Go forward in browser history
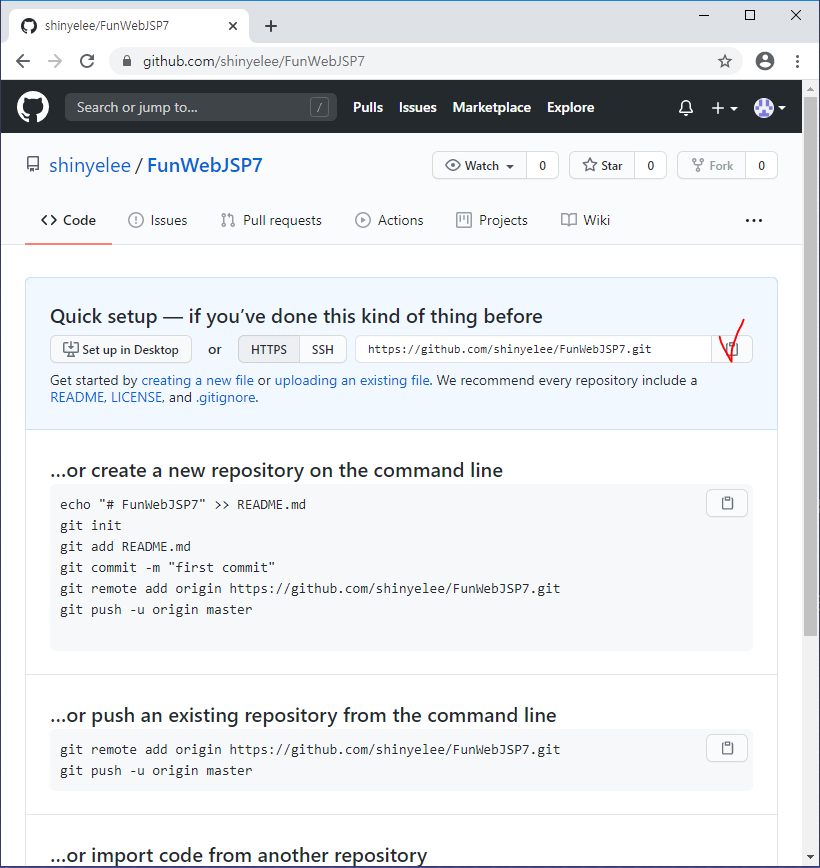 (x=55, y=61)
